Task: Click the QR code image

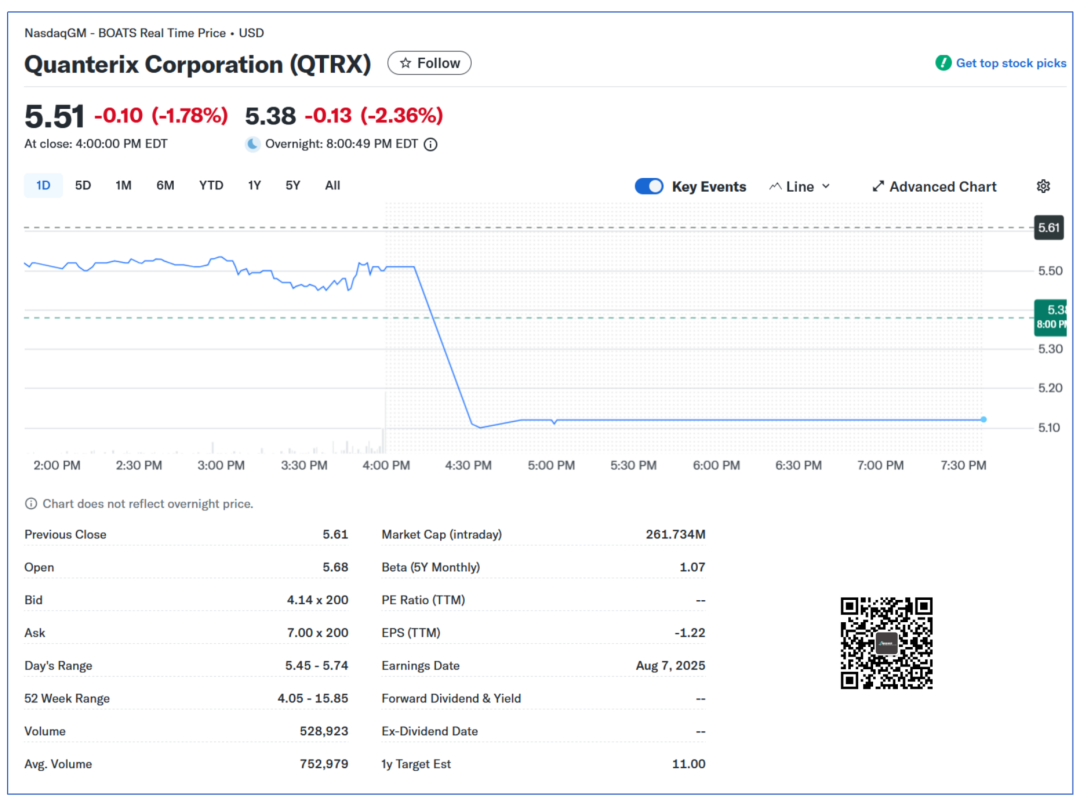Action: point(886,643)
